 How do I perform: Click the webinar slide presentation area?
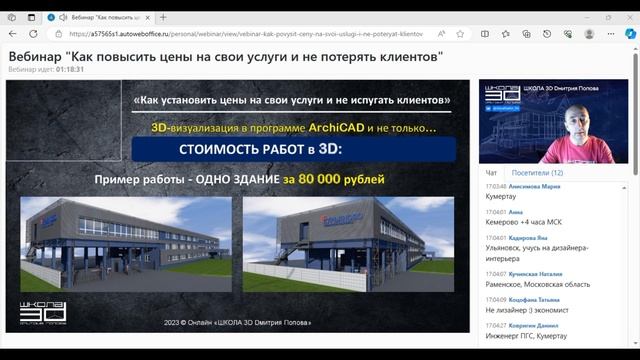238,206
